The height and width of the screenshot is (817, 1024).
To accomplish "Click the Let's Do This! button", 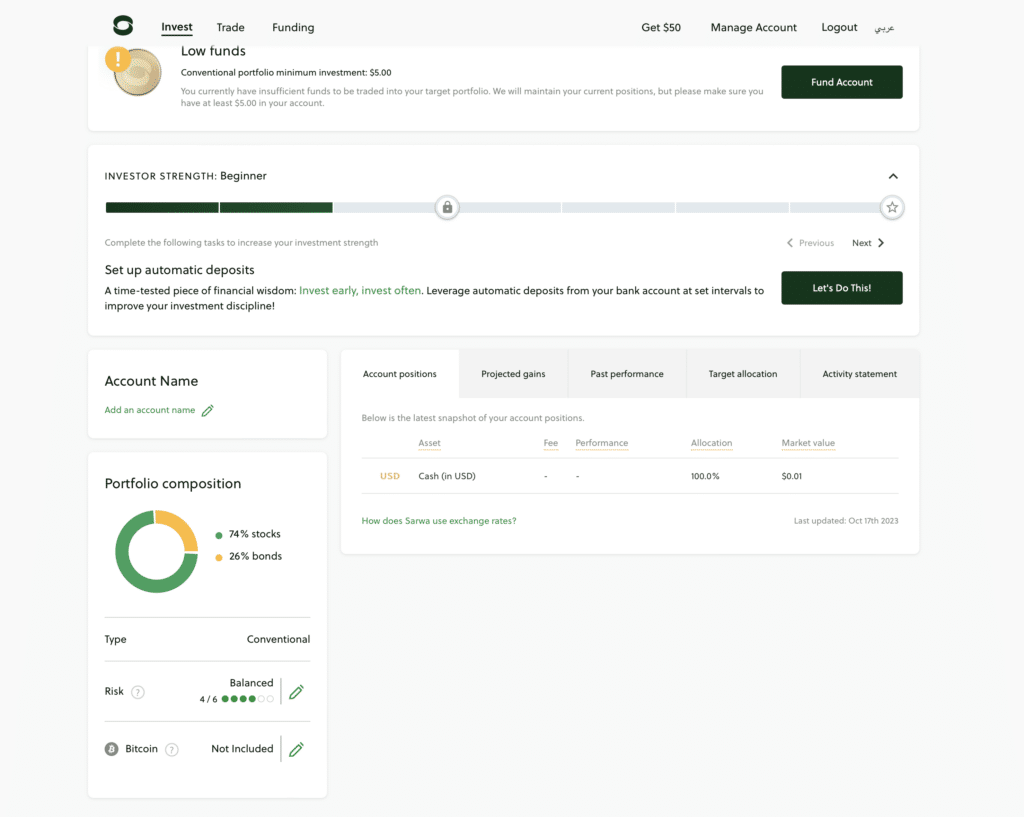I will coord(841,288).
